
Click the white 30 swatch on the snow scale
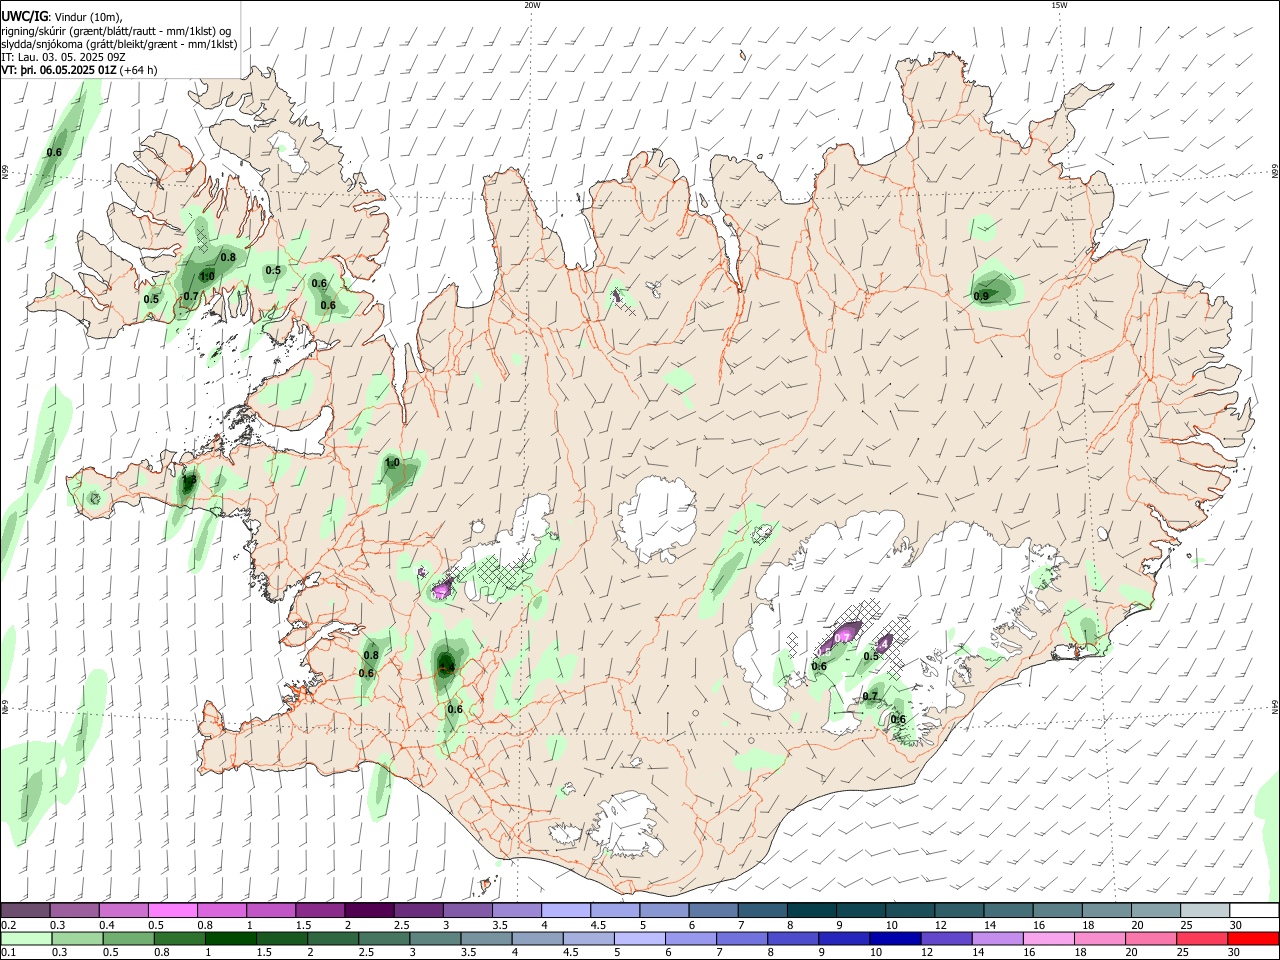click(x=1254, y=910)
